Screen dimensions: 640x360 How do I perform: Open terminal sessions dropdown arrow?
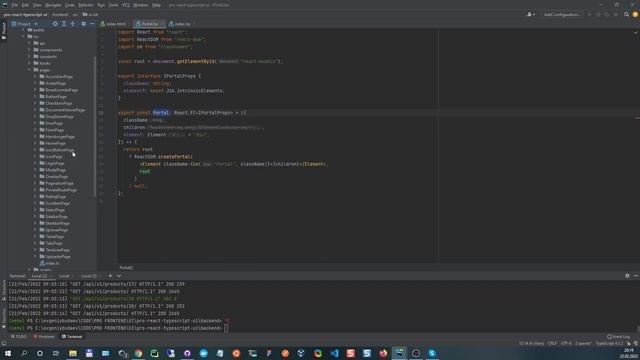[x=119, y=276]
